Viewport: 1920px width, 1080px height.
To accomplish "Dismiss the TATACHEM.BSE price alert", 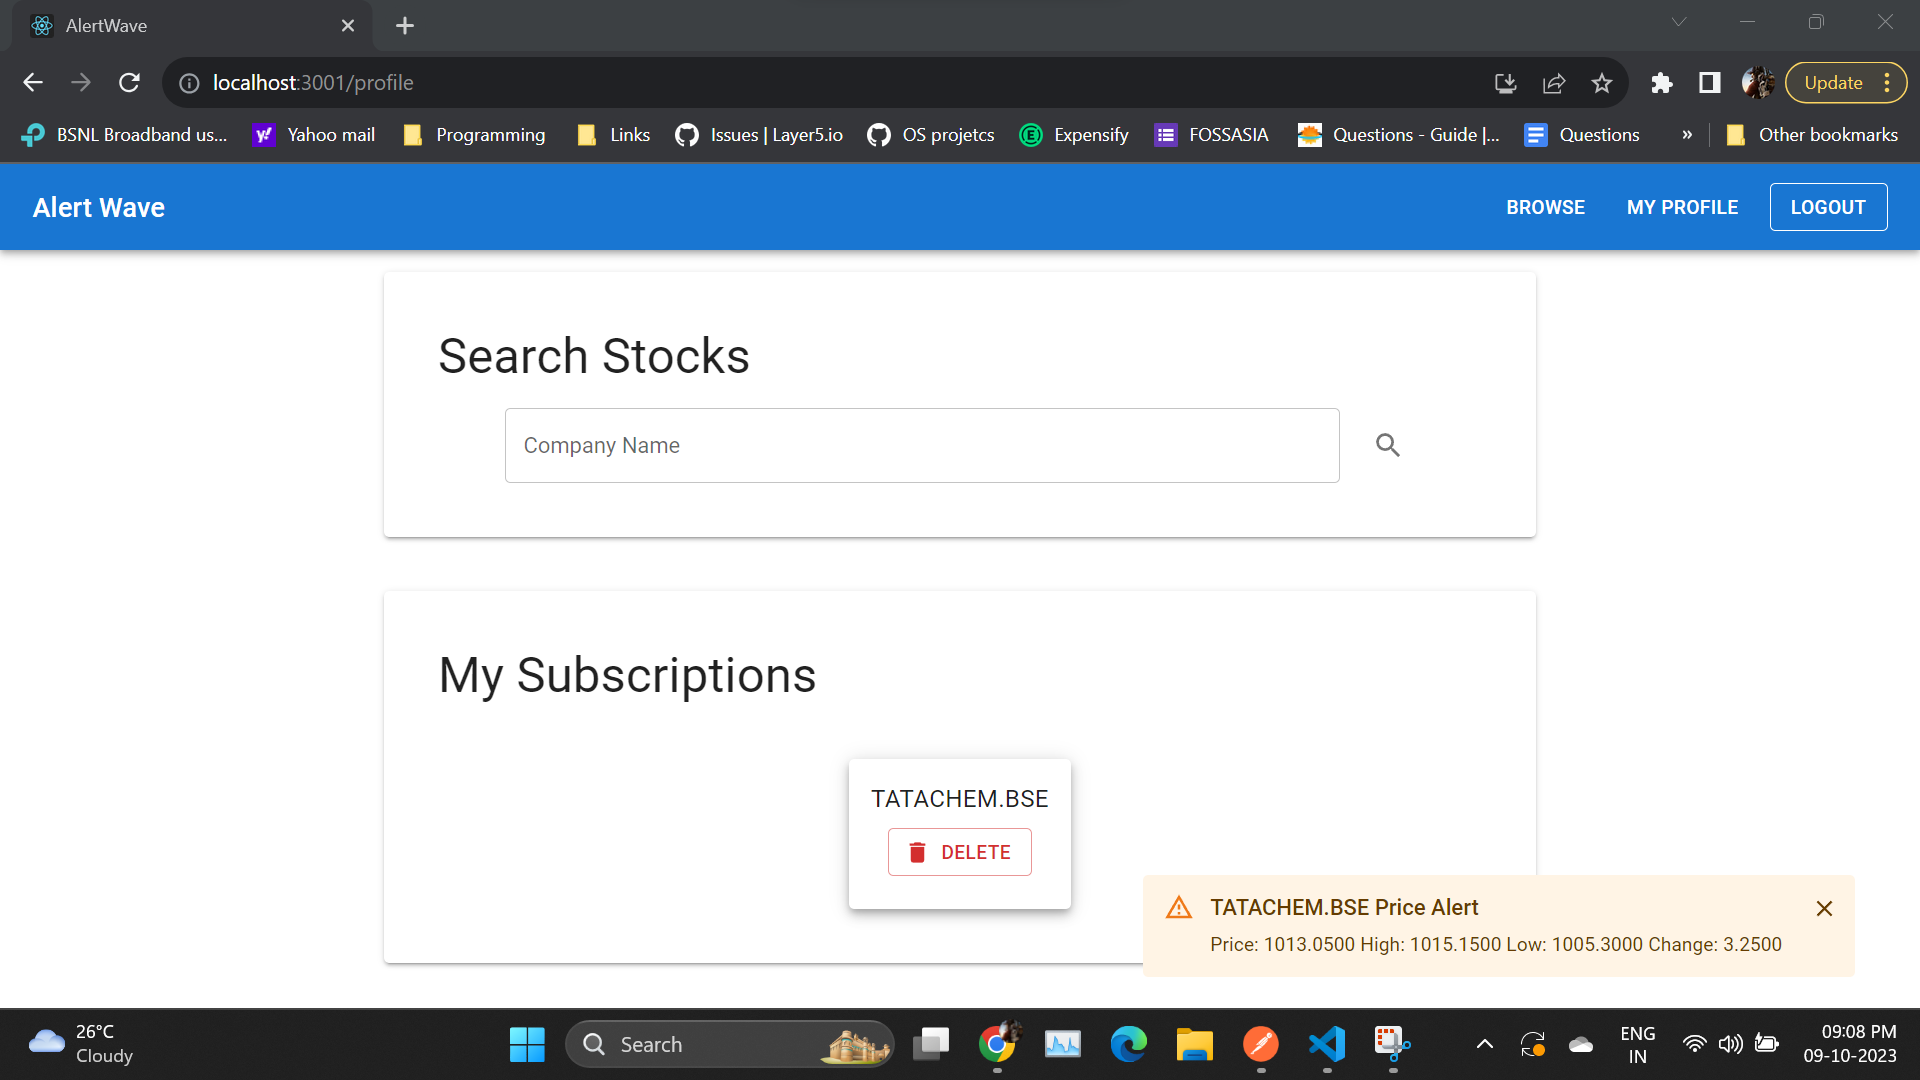I will [1824, 908].
